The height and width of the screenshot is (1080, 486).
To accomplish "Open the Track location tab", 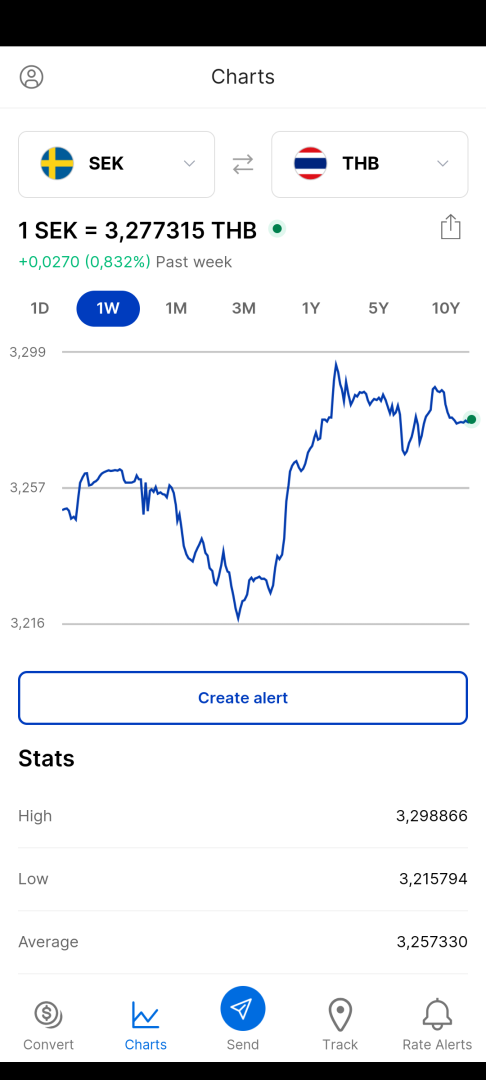I will [340, 1026].
